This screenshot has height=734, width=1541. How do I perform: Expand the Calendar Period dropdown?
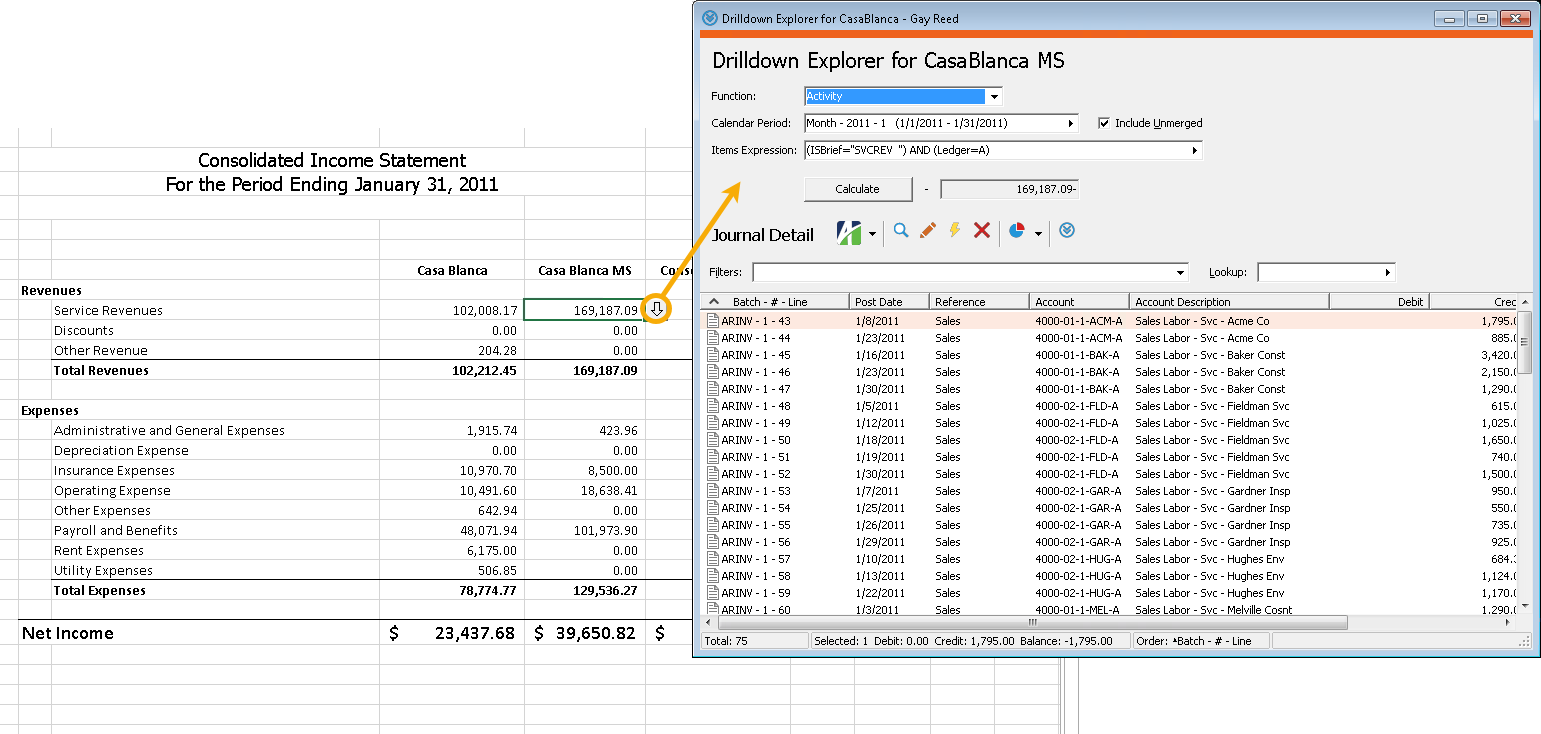[x=1070, y=123]
